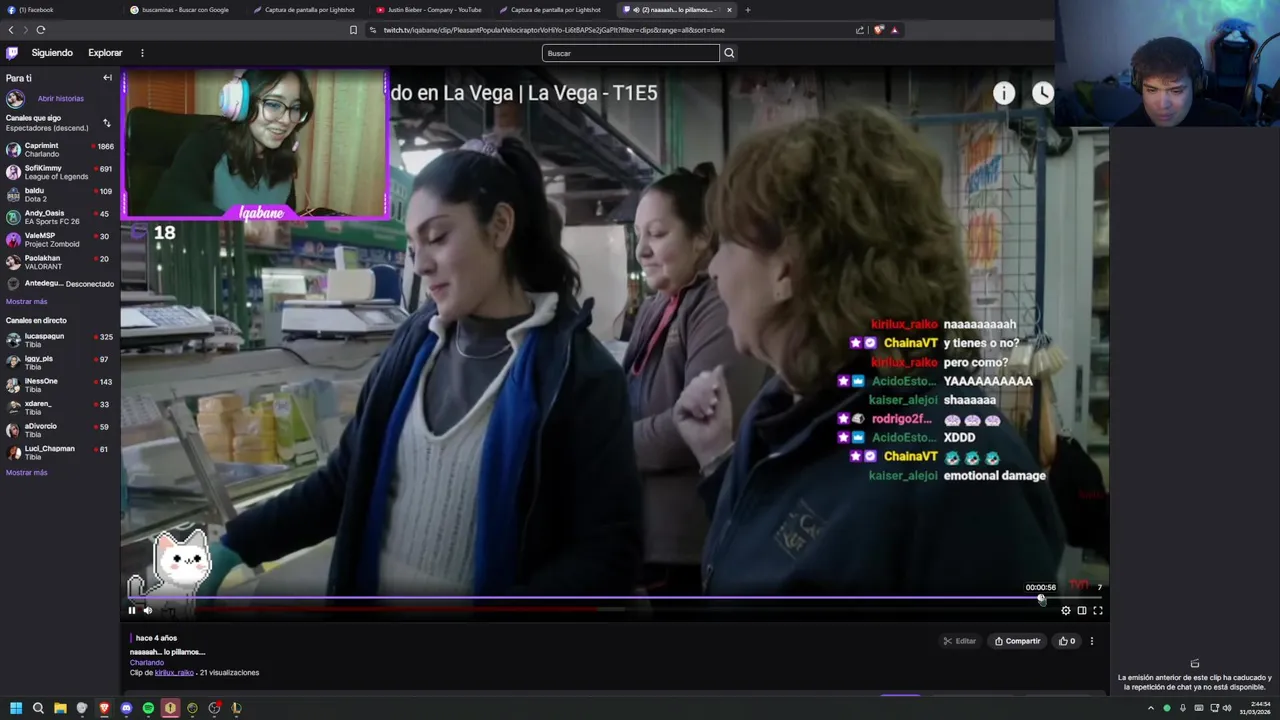
Task: Click the info icon over the video
Action: (1004, 93)
